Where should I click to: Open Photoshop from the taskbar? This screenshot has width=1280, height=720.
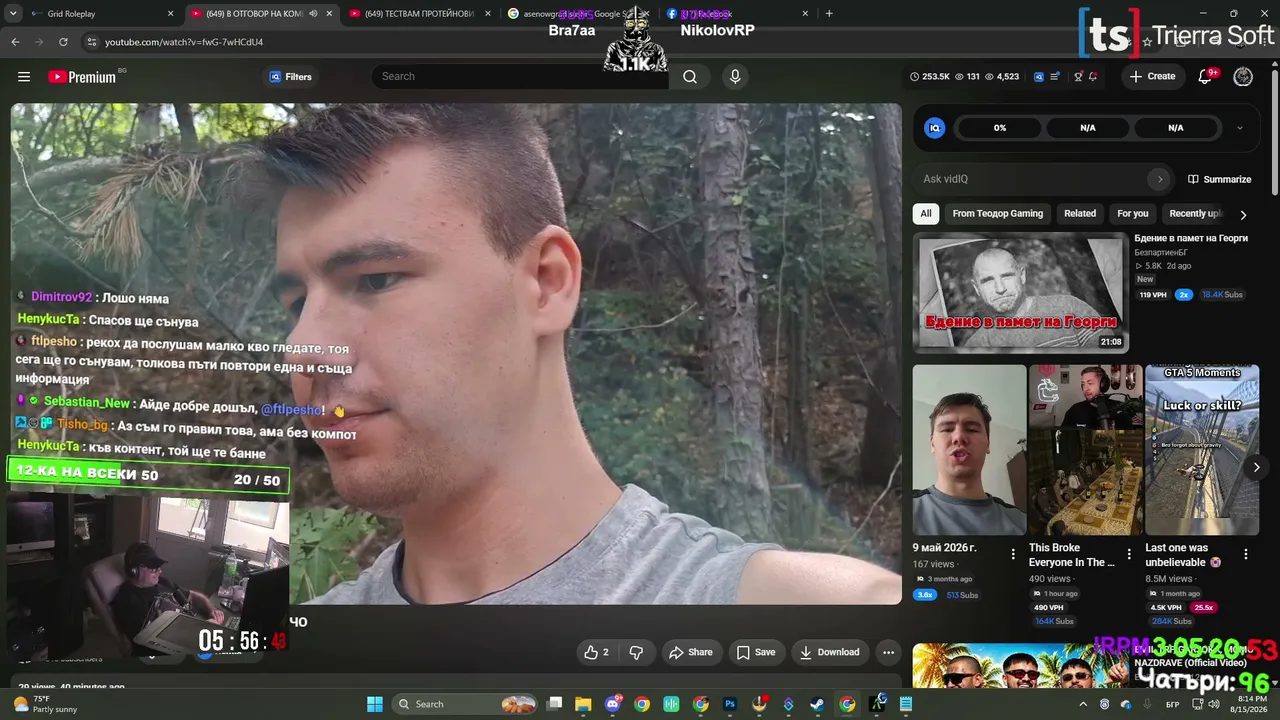pos(730,704)
